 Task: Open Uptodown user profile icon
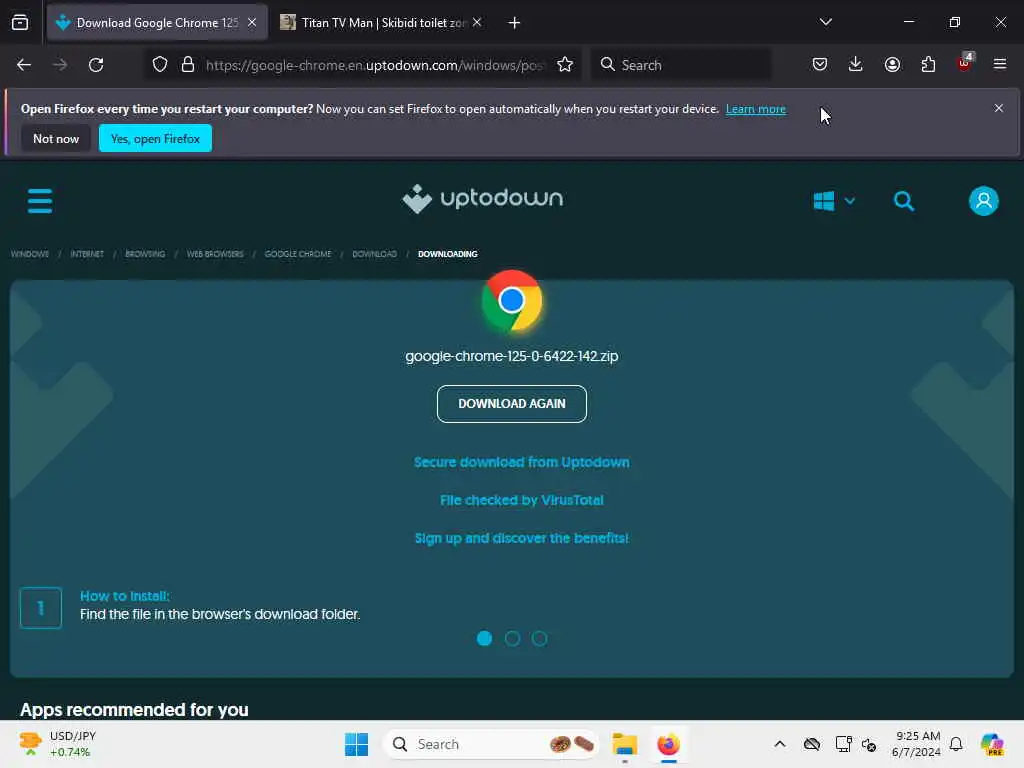point(984,200)
